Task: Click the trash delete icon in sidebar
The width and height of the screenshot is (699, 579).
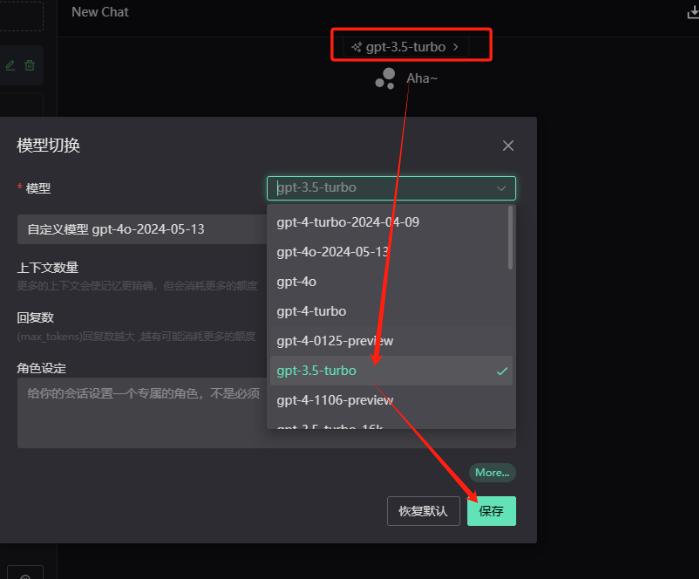Action: click(x=29, y=65)
